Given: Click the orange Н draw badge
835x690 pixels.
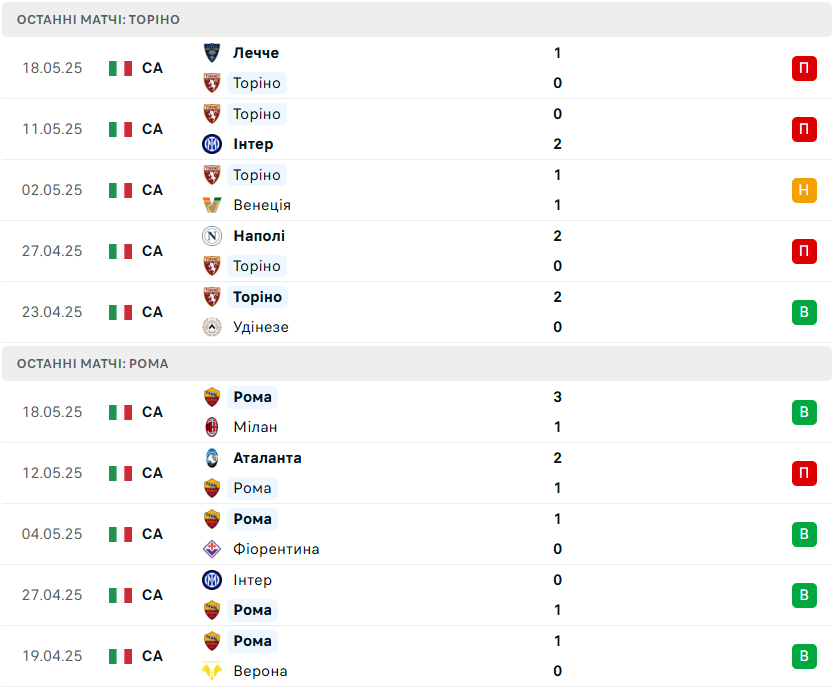Looking at the screenshot, I should [804, 190].
